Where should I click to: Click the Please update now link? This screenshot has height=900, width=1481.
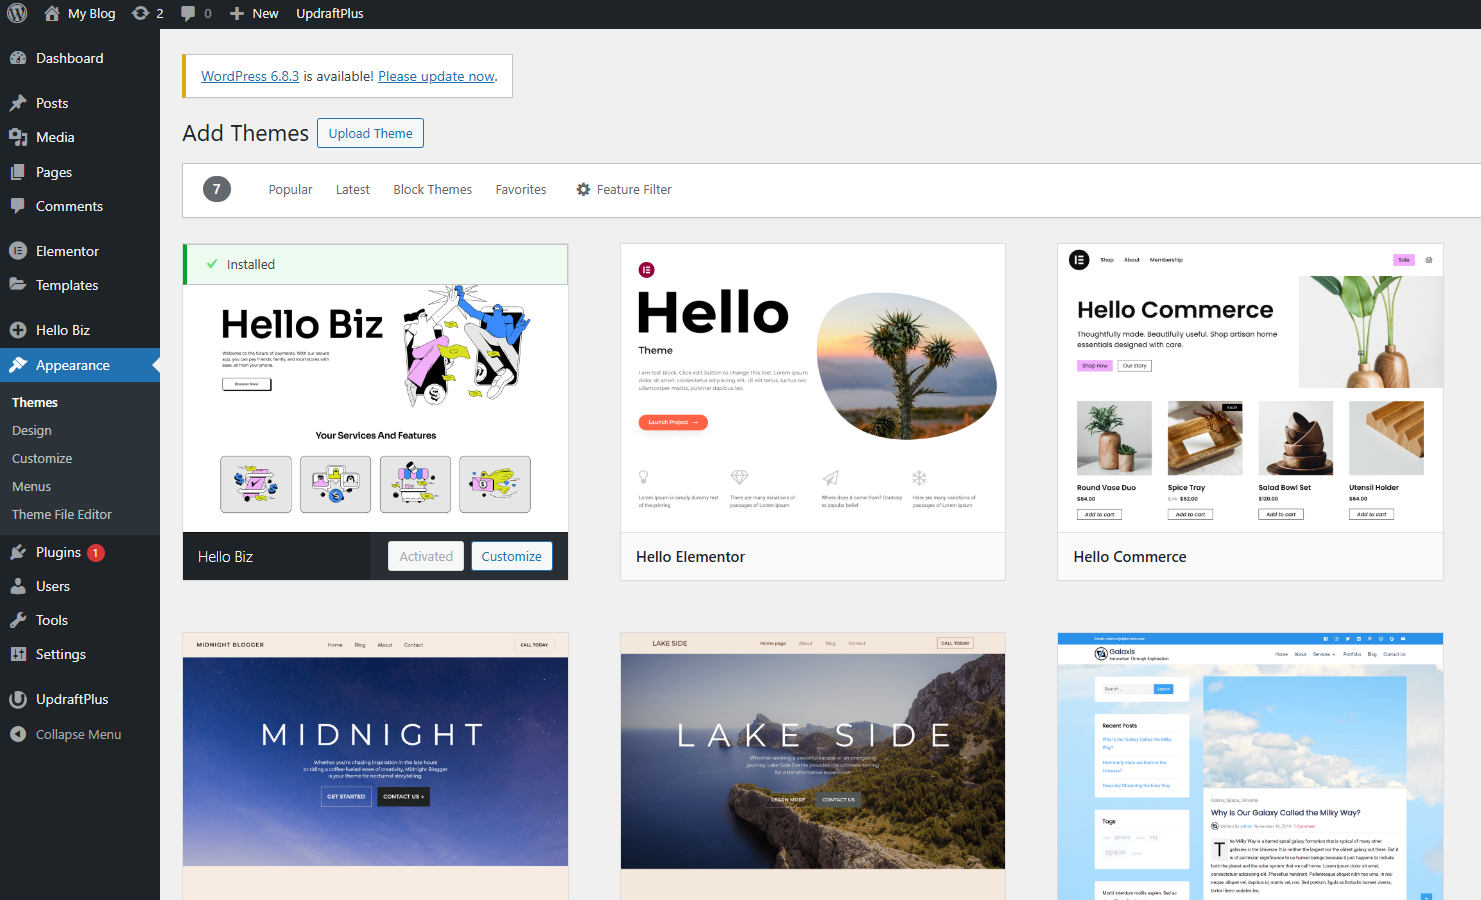click(436, 76)
